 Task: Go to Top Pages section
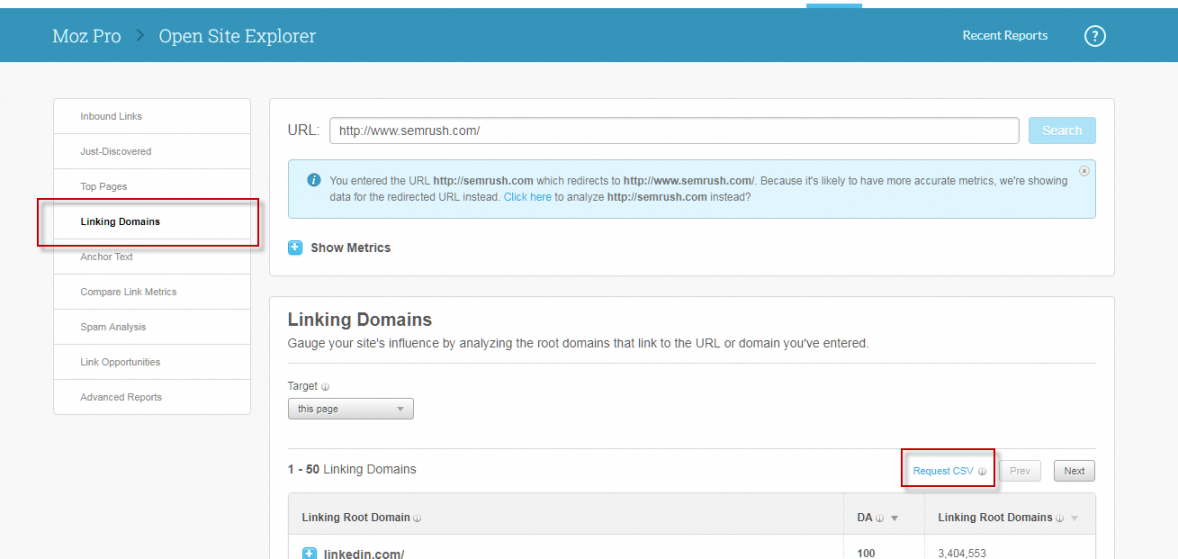click(104, 187)
